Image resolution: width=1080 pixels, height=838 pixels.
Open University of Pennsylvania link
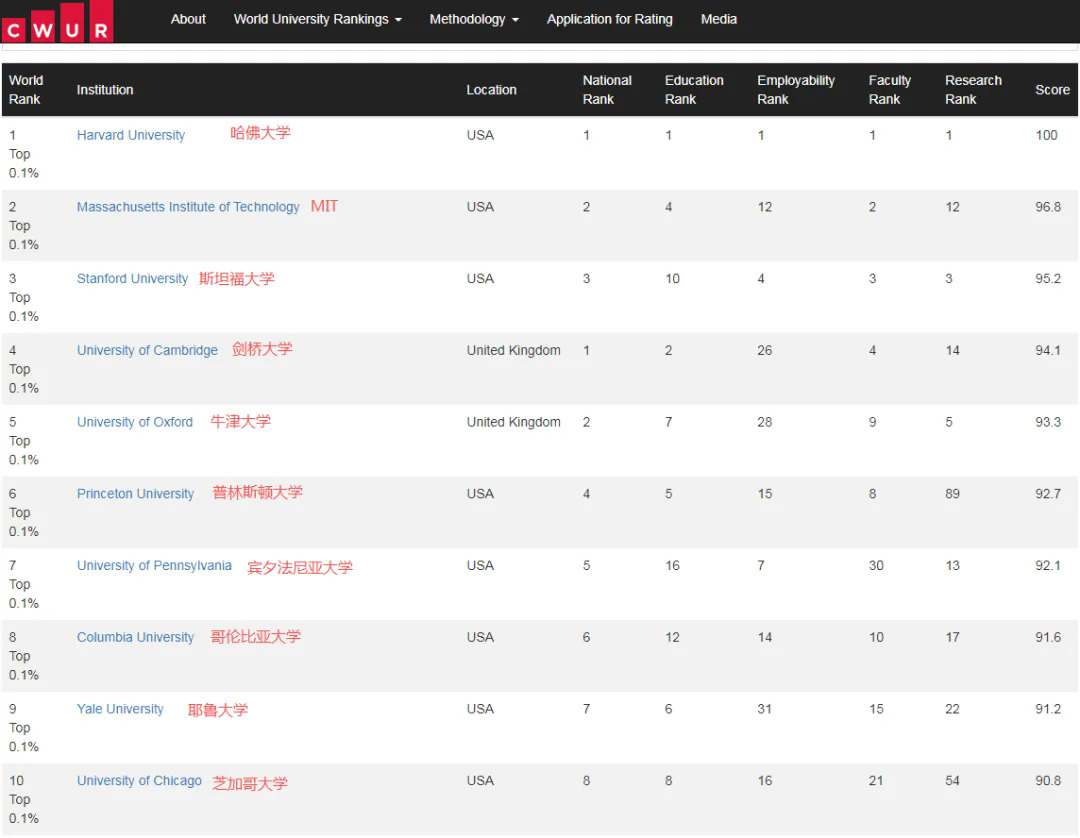(154, 565)
